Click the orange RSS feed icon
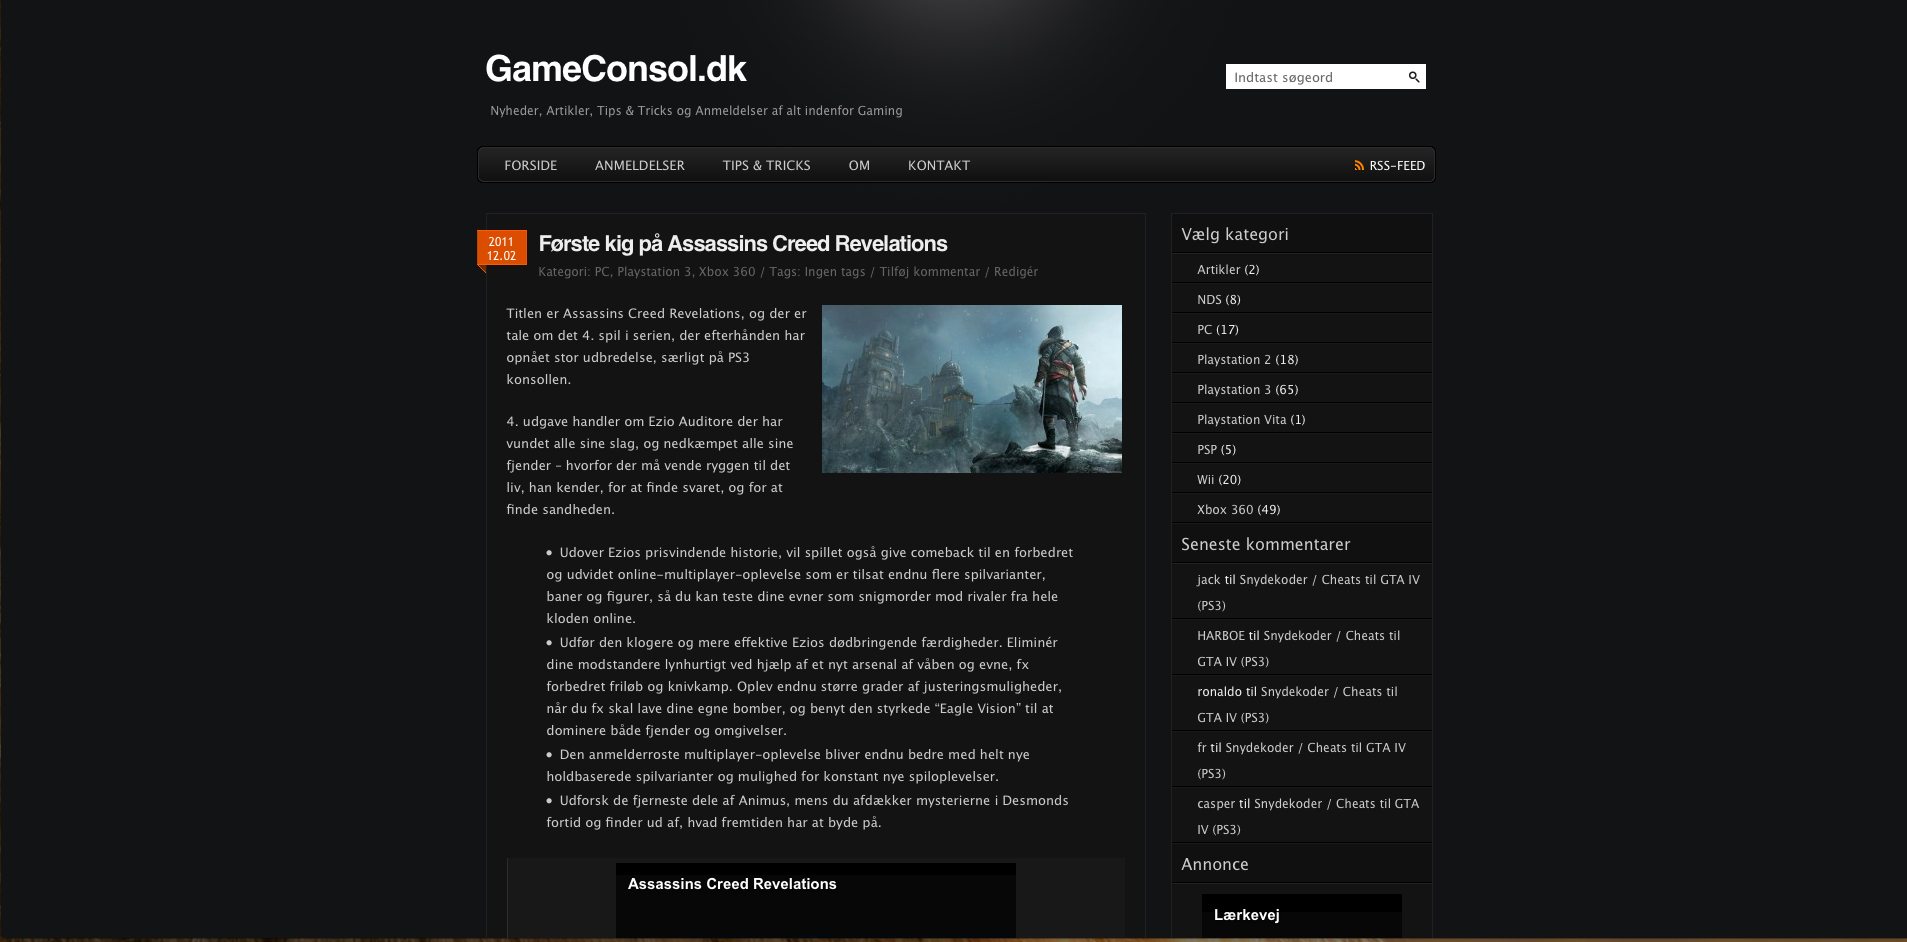The image size is (1907, 942). pos(1359,166)
